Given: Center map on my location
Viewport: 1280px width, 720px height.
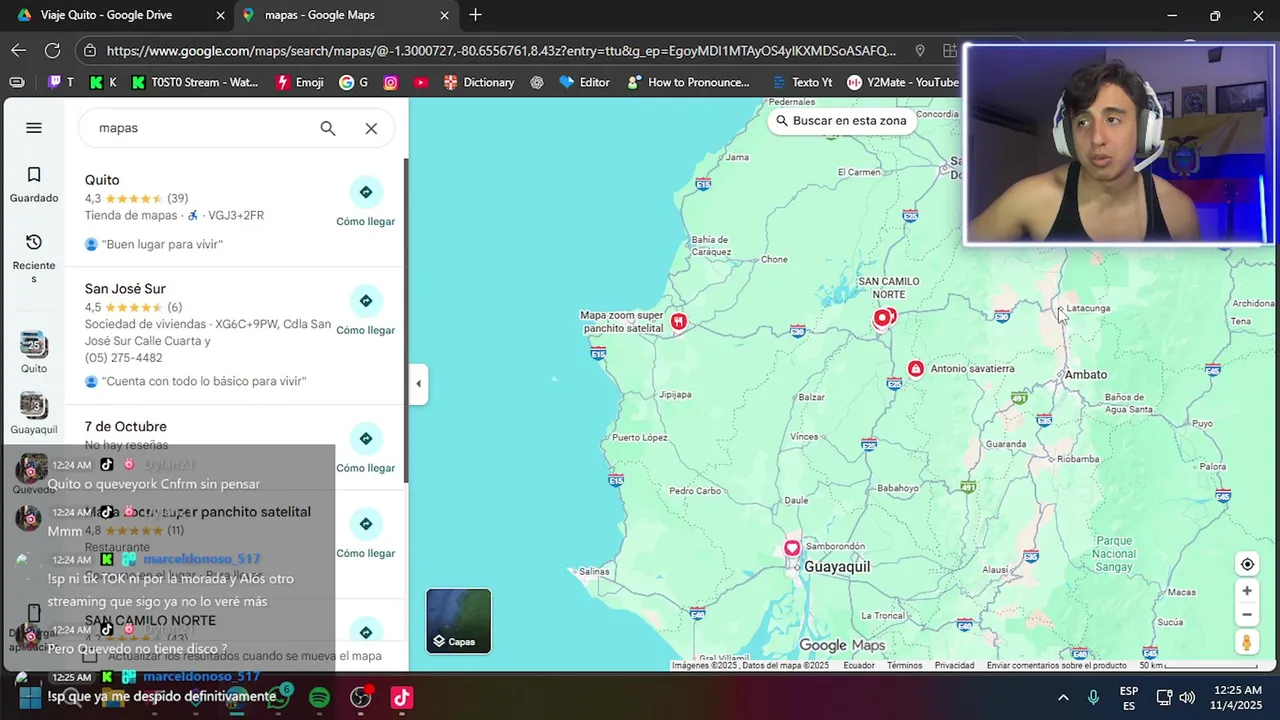Looking at the screenshot, I should tap(1247, 564).
